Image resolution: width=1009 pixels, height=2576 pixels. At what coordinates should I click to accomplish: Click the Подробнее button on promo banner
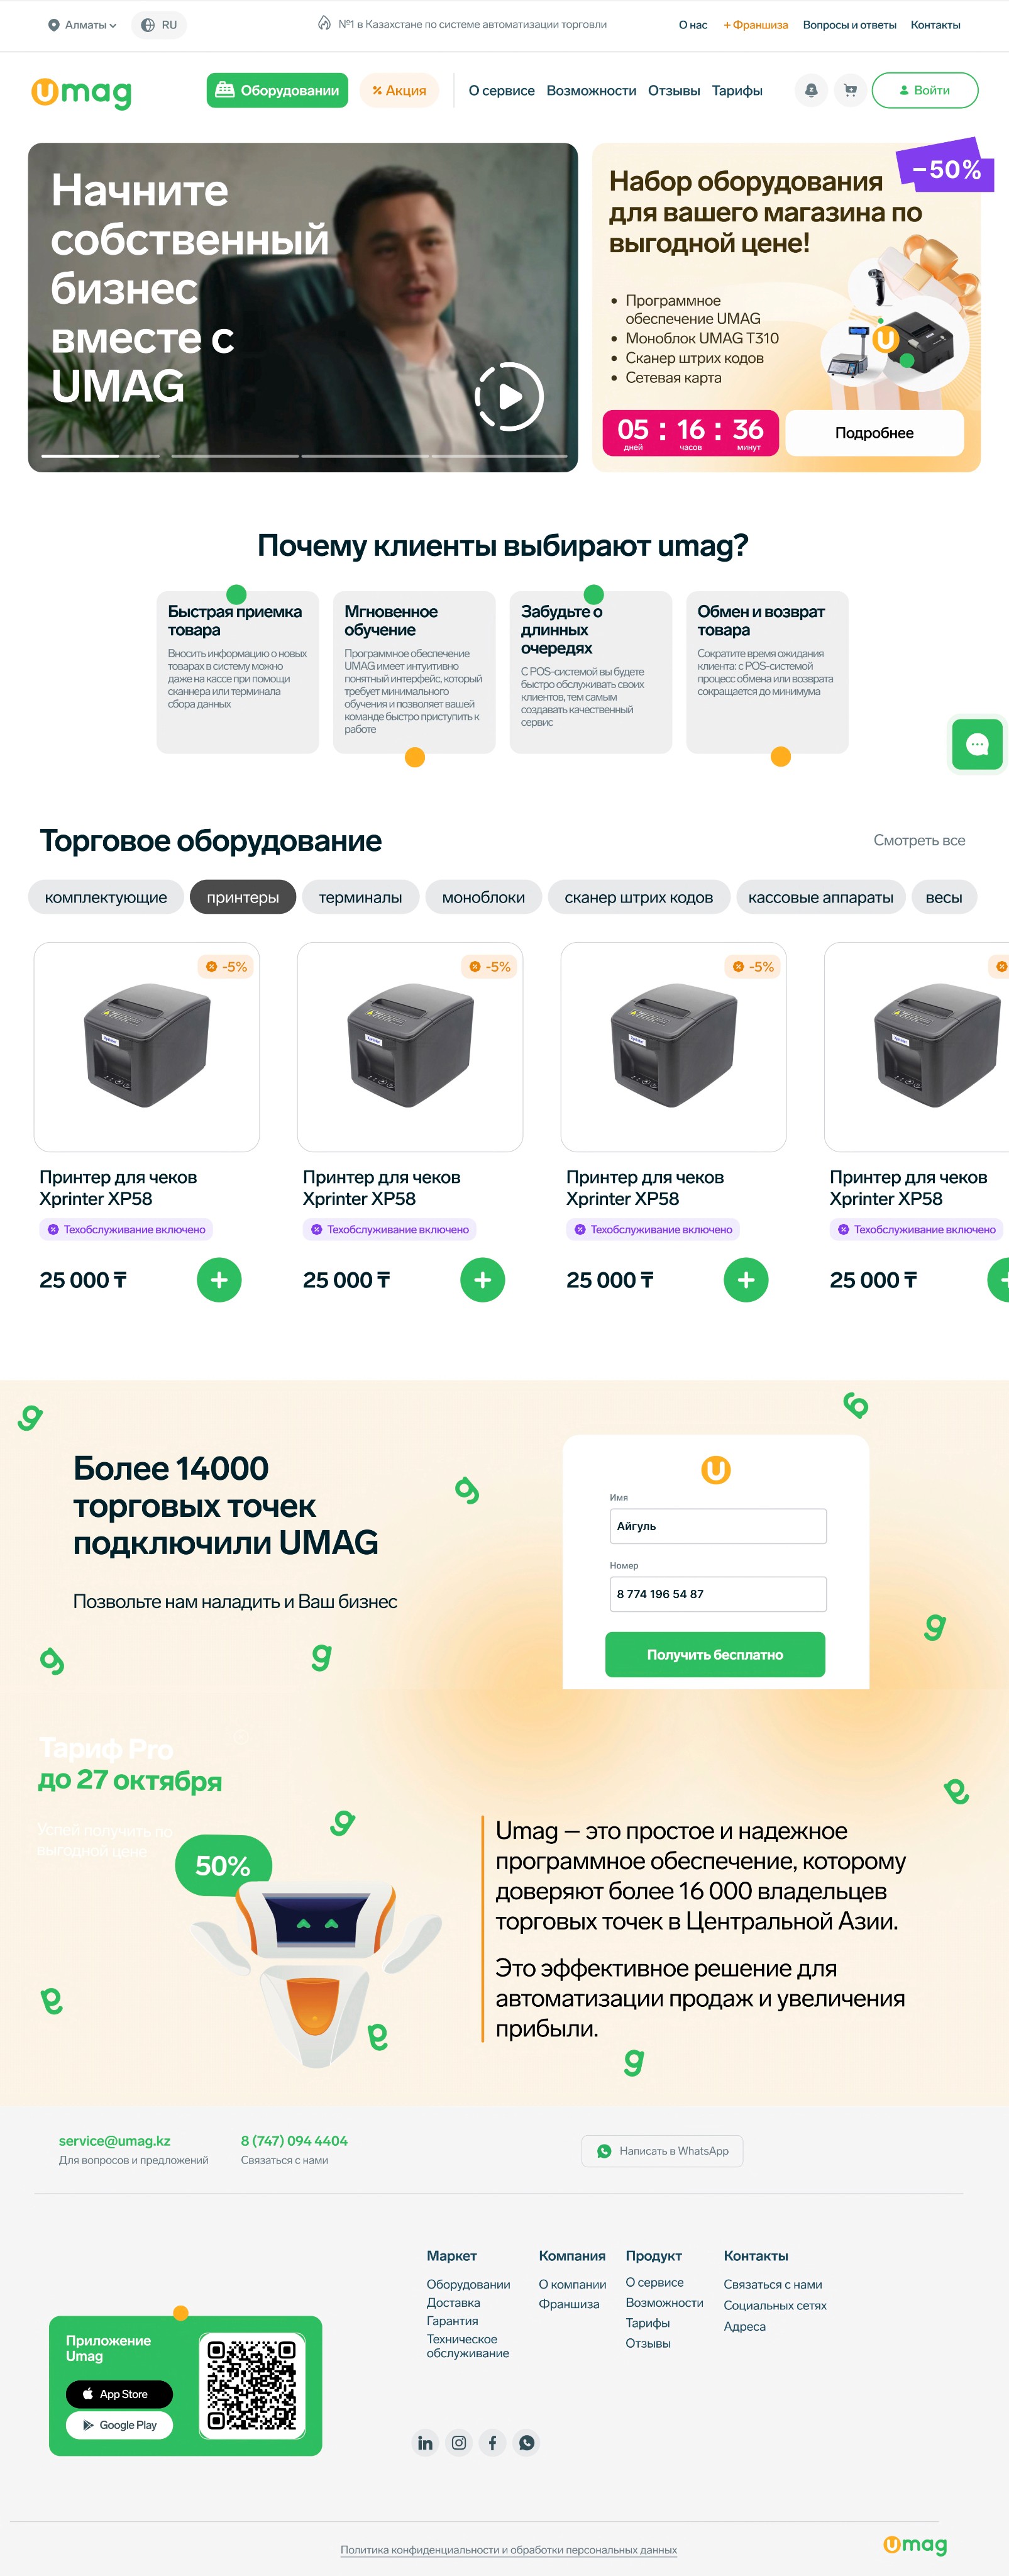coord(875,433)
